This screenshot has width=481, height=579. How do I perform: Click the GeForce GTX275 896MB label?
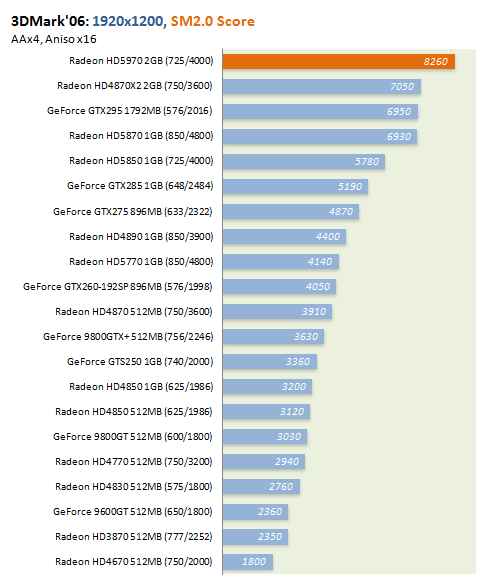pos(133,212)
